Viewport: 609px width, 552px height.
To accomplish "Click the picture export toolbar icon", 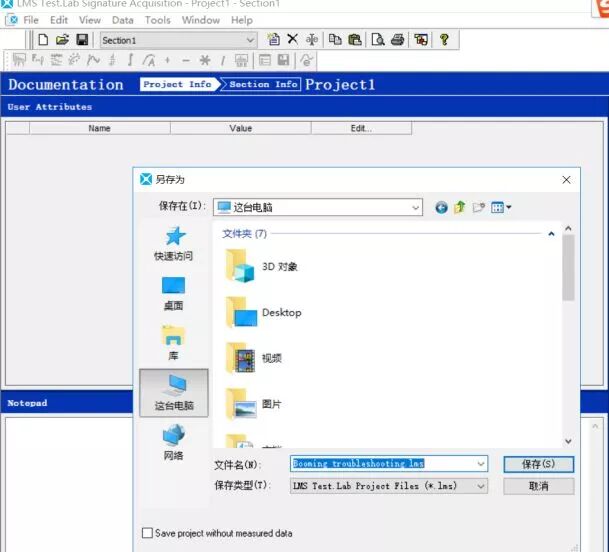I will (x=421, y=40).
